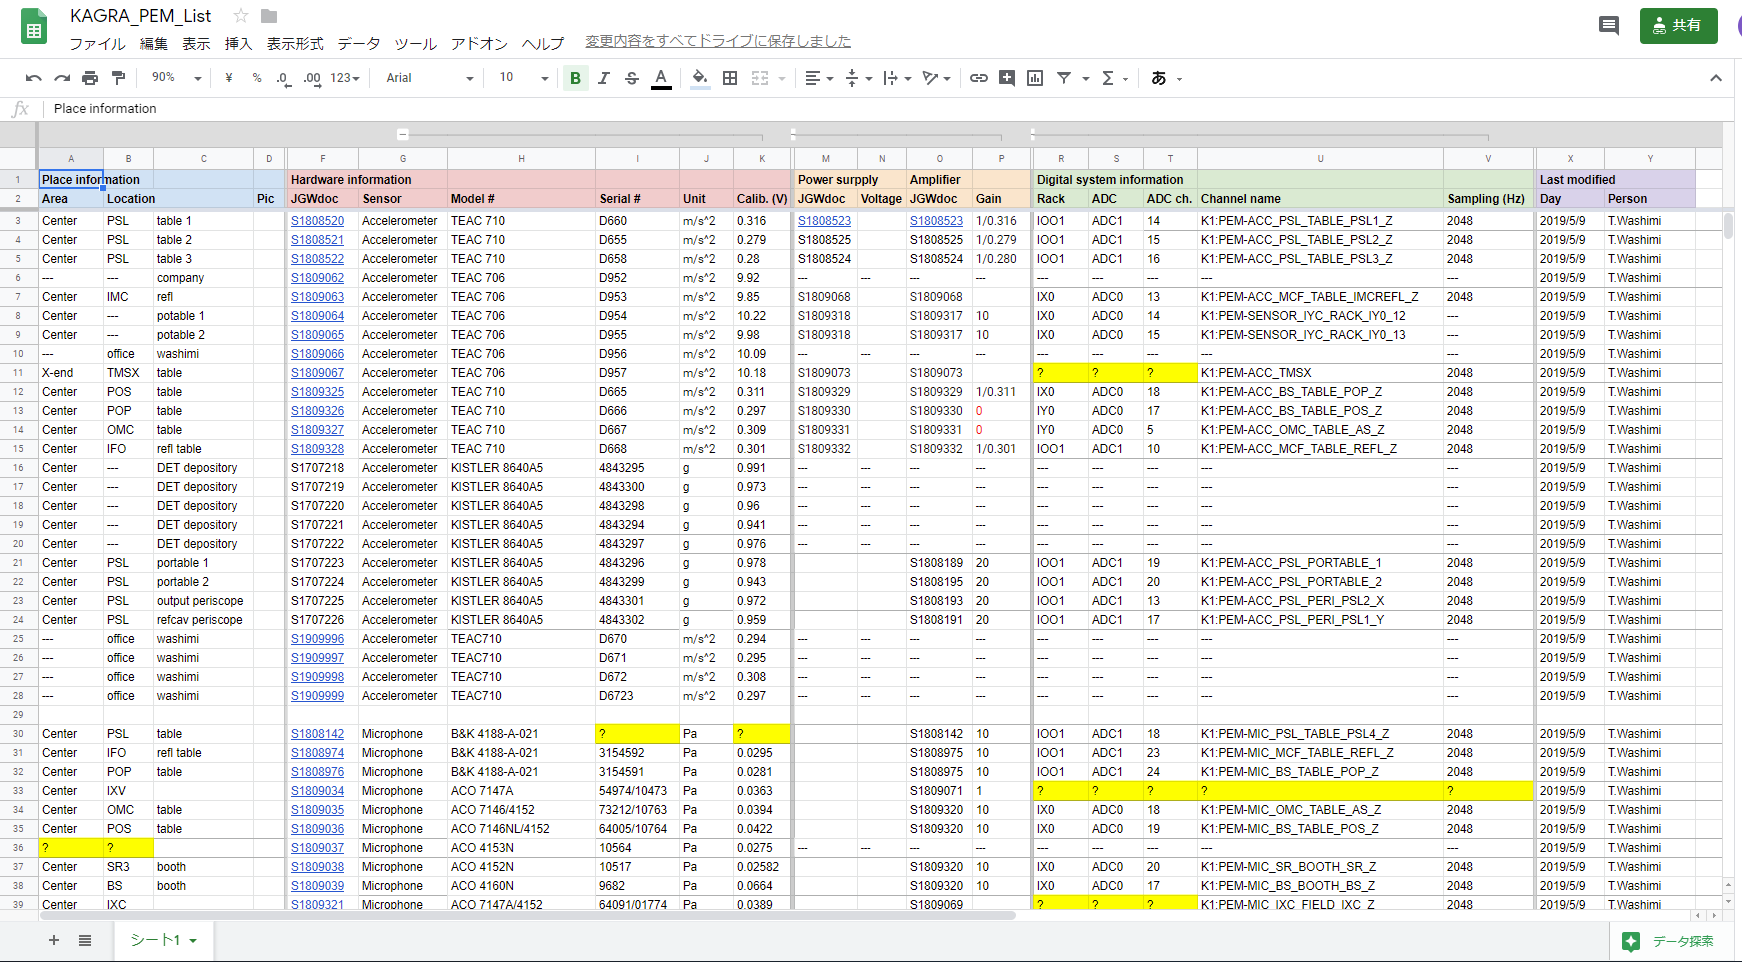Insert a chart
The height and width of the screenshot is (962, 1742).
pyautogui.click(x=1035, y=78)
